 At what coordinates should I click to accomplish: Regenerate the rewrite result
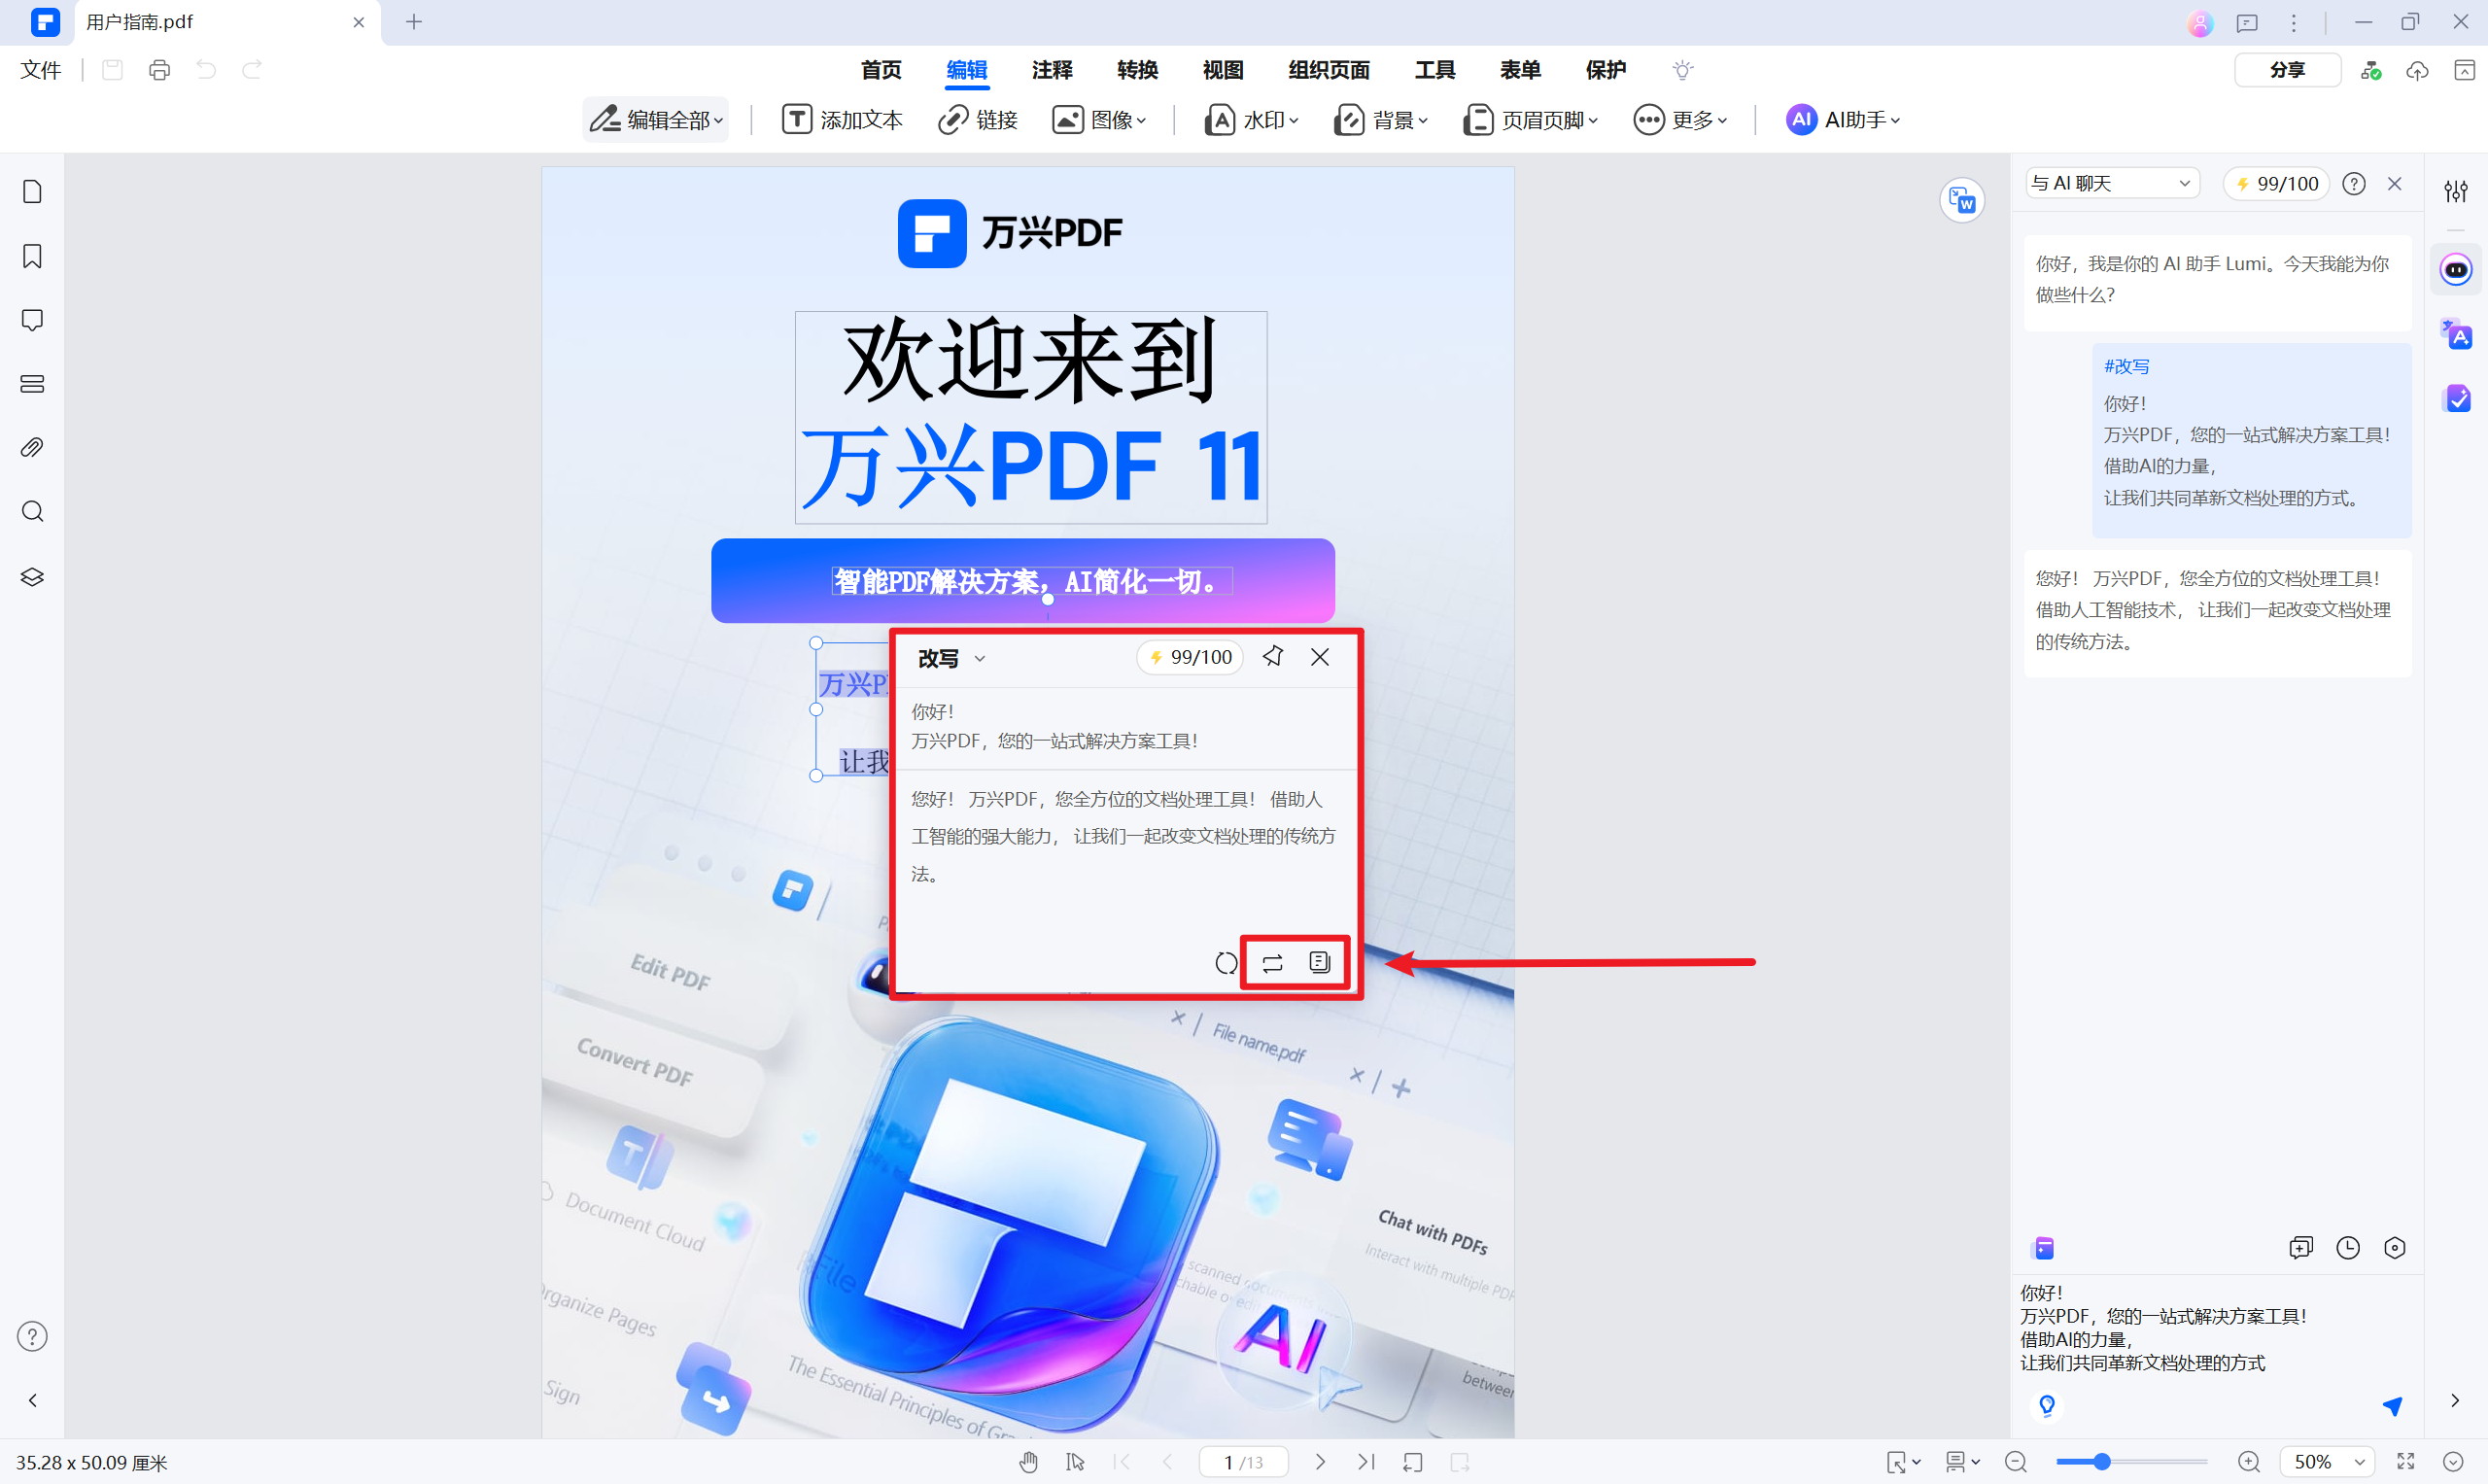[x=1226, y=963]
